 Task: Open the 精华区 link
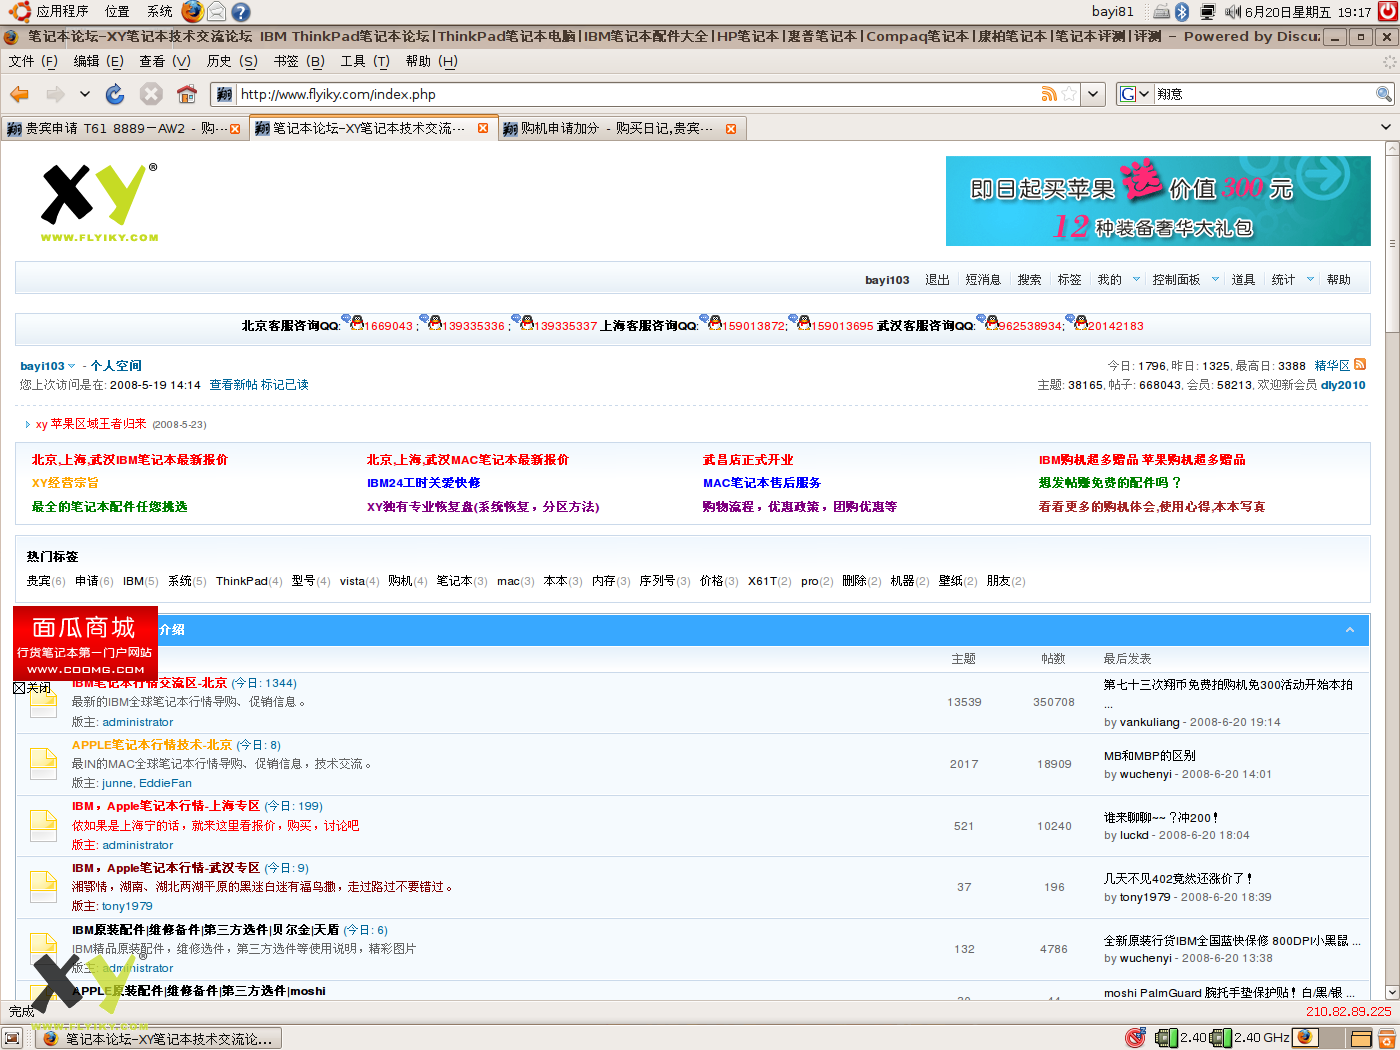[x=1332, y=366]
